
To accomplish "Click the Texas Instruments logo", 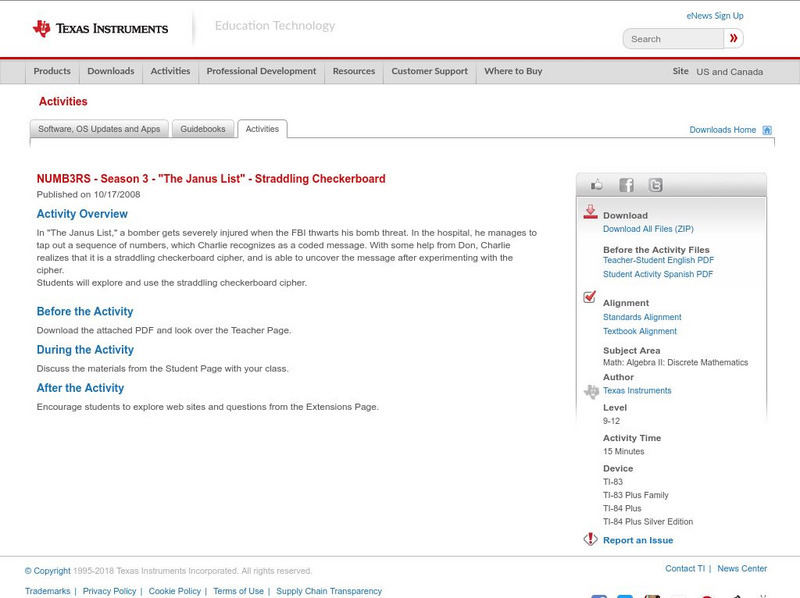I will click(x=101, y=29).
